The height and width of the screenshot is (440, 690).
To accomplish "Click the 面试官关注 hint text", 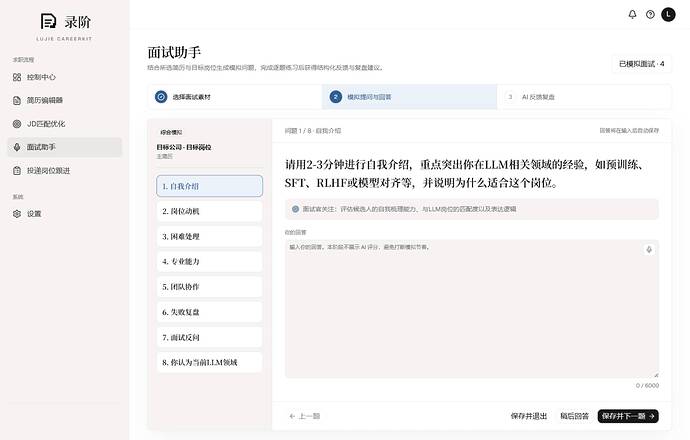I will pyautogui.click(x=409, y=209).
